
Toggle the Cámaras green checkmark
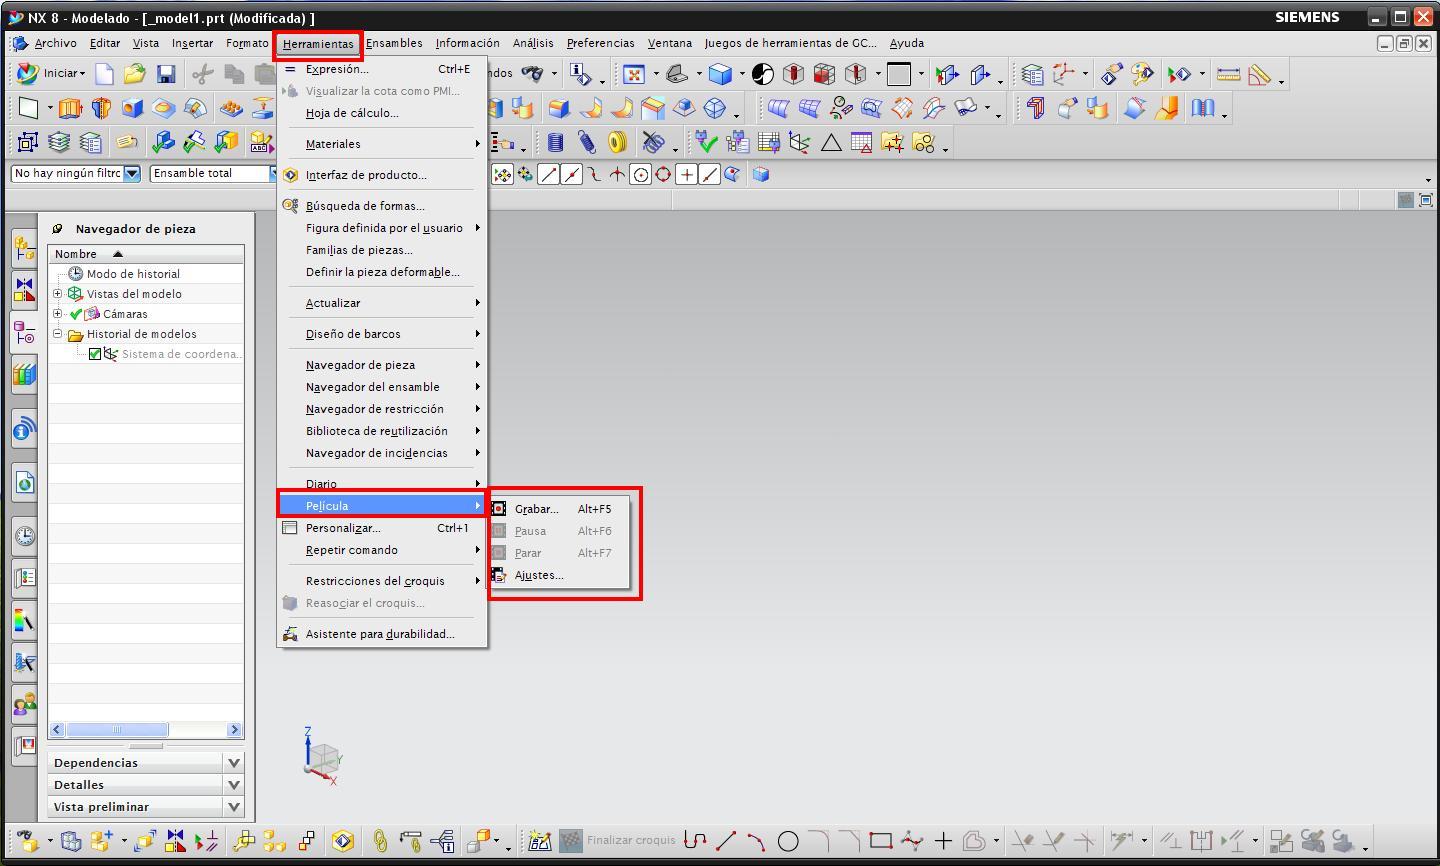[x=76, y=314]
